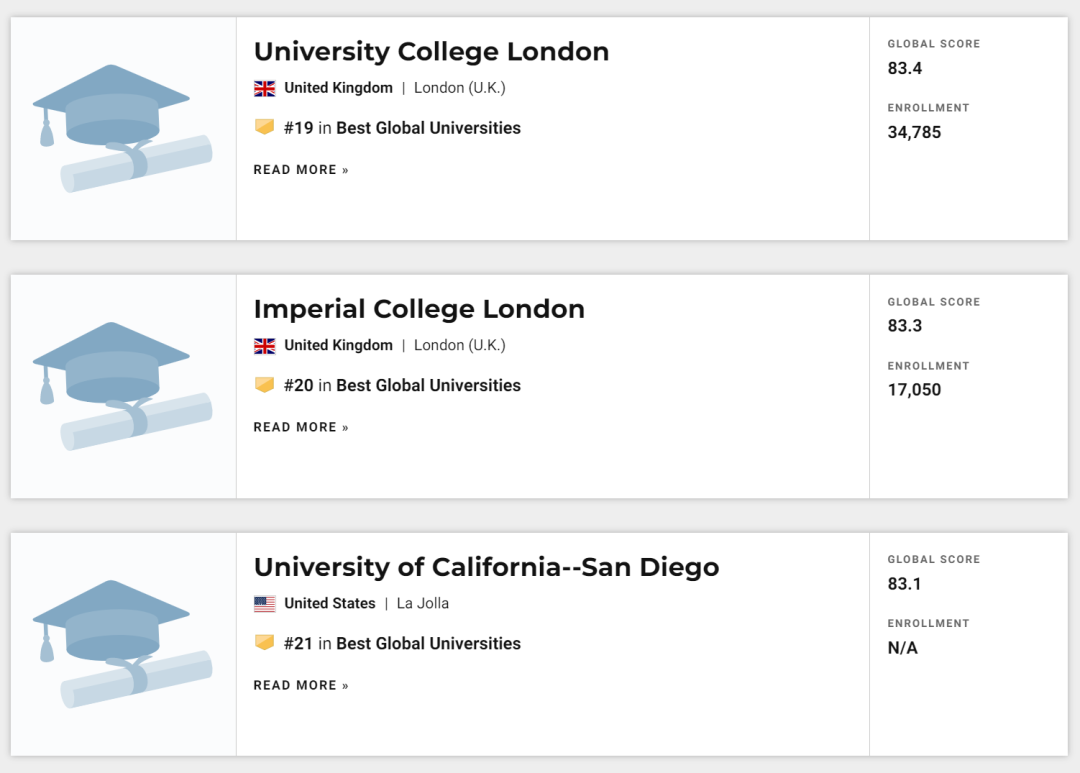Click the UC San Diego graduation cap icon
Screen dimensions: 1080x773
123,644
